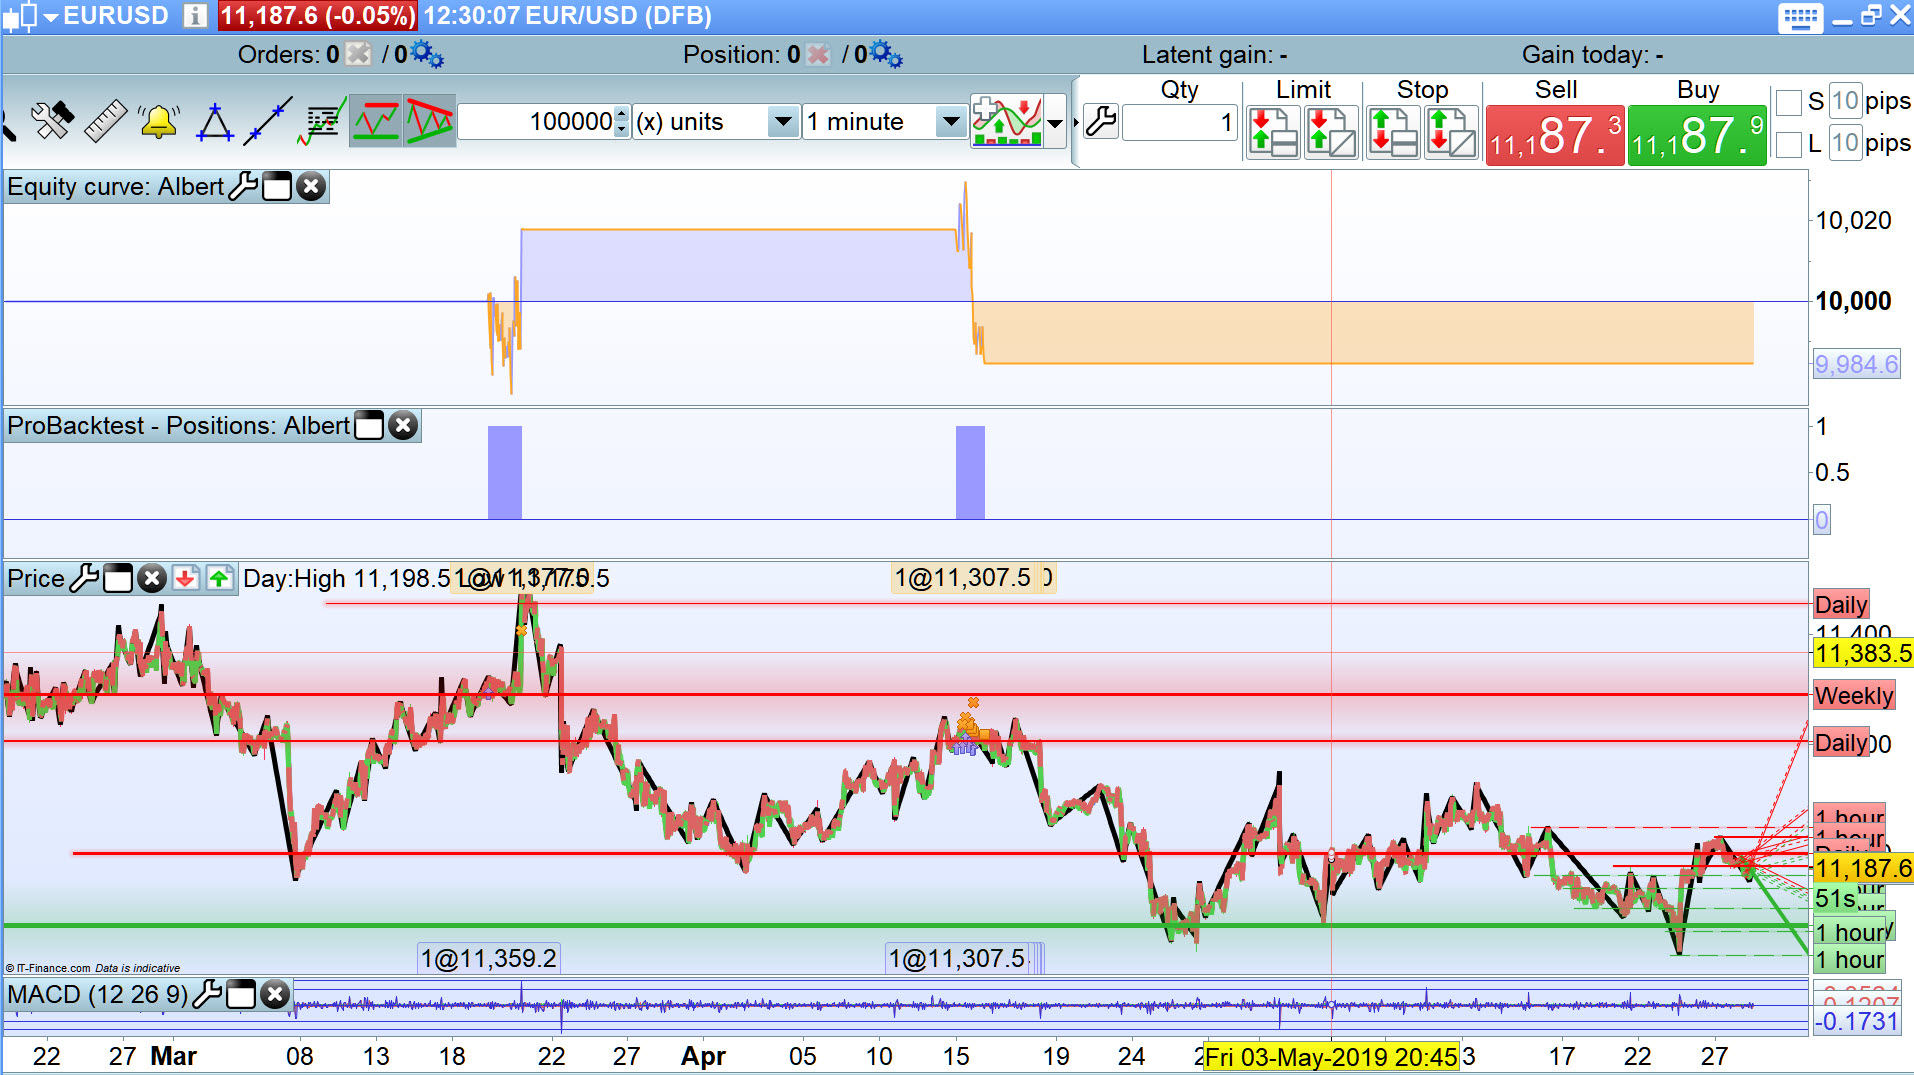The width and height of the screenshot is (1914, 1075).
Task: Edit the Qty order field
Action: (x=1180, y=122)
